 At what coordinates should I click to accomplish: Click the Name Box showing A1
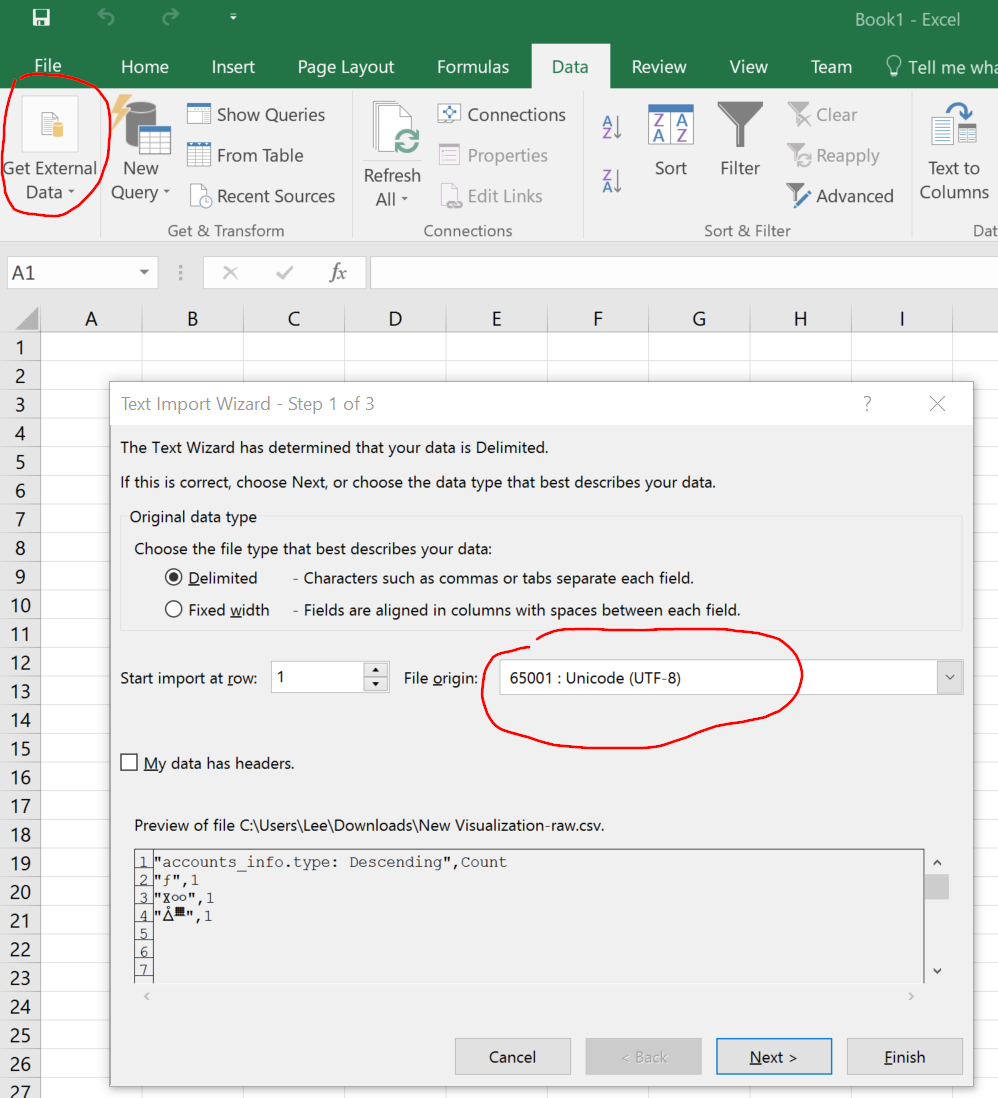[x=70, y=272]
